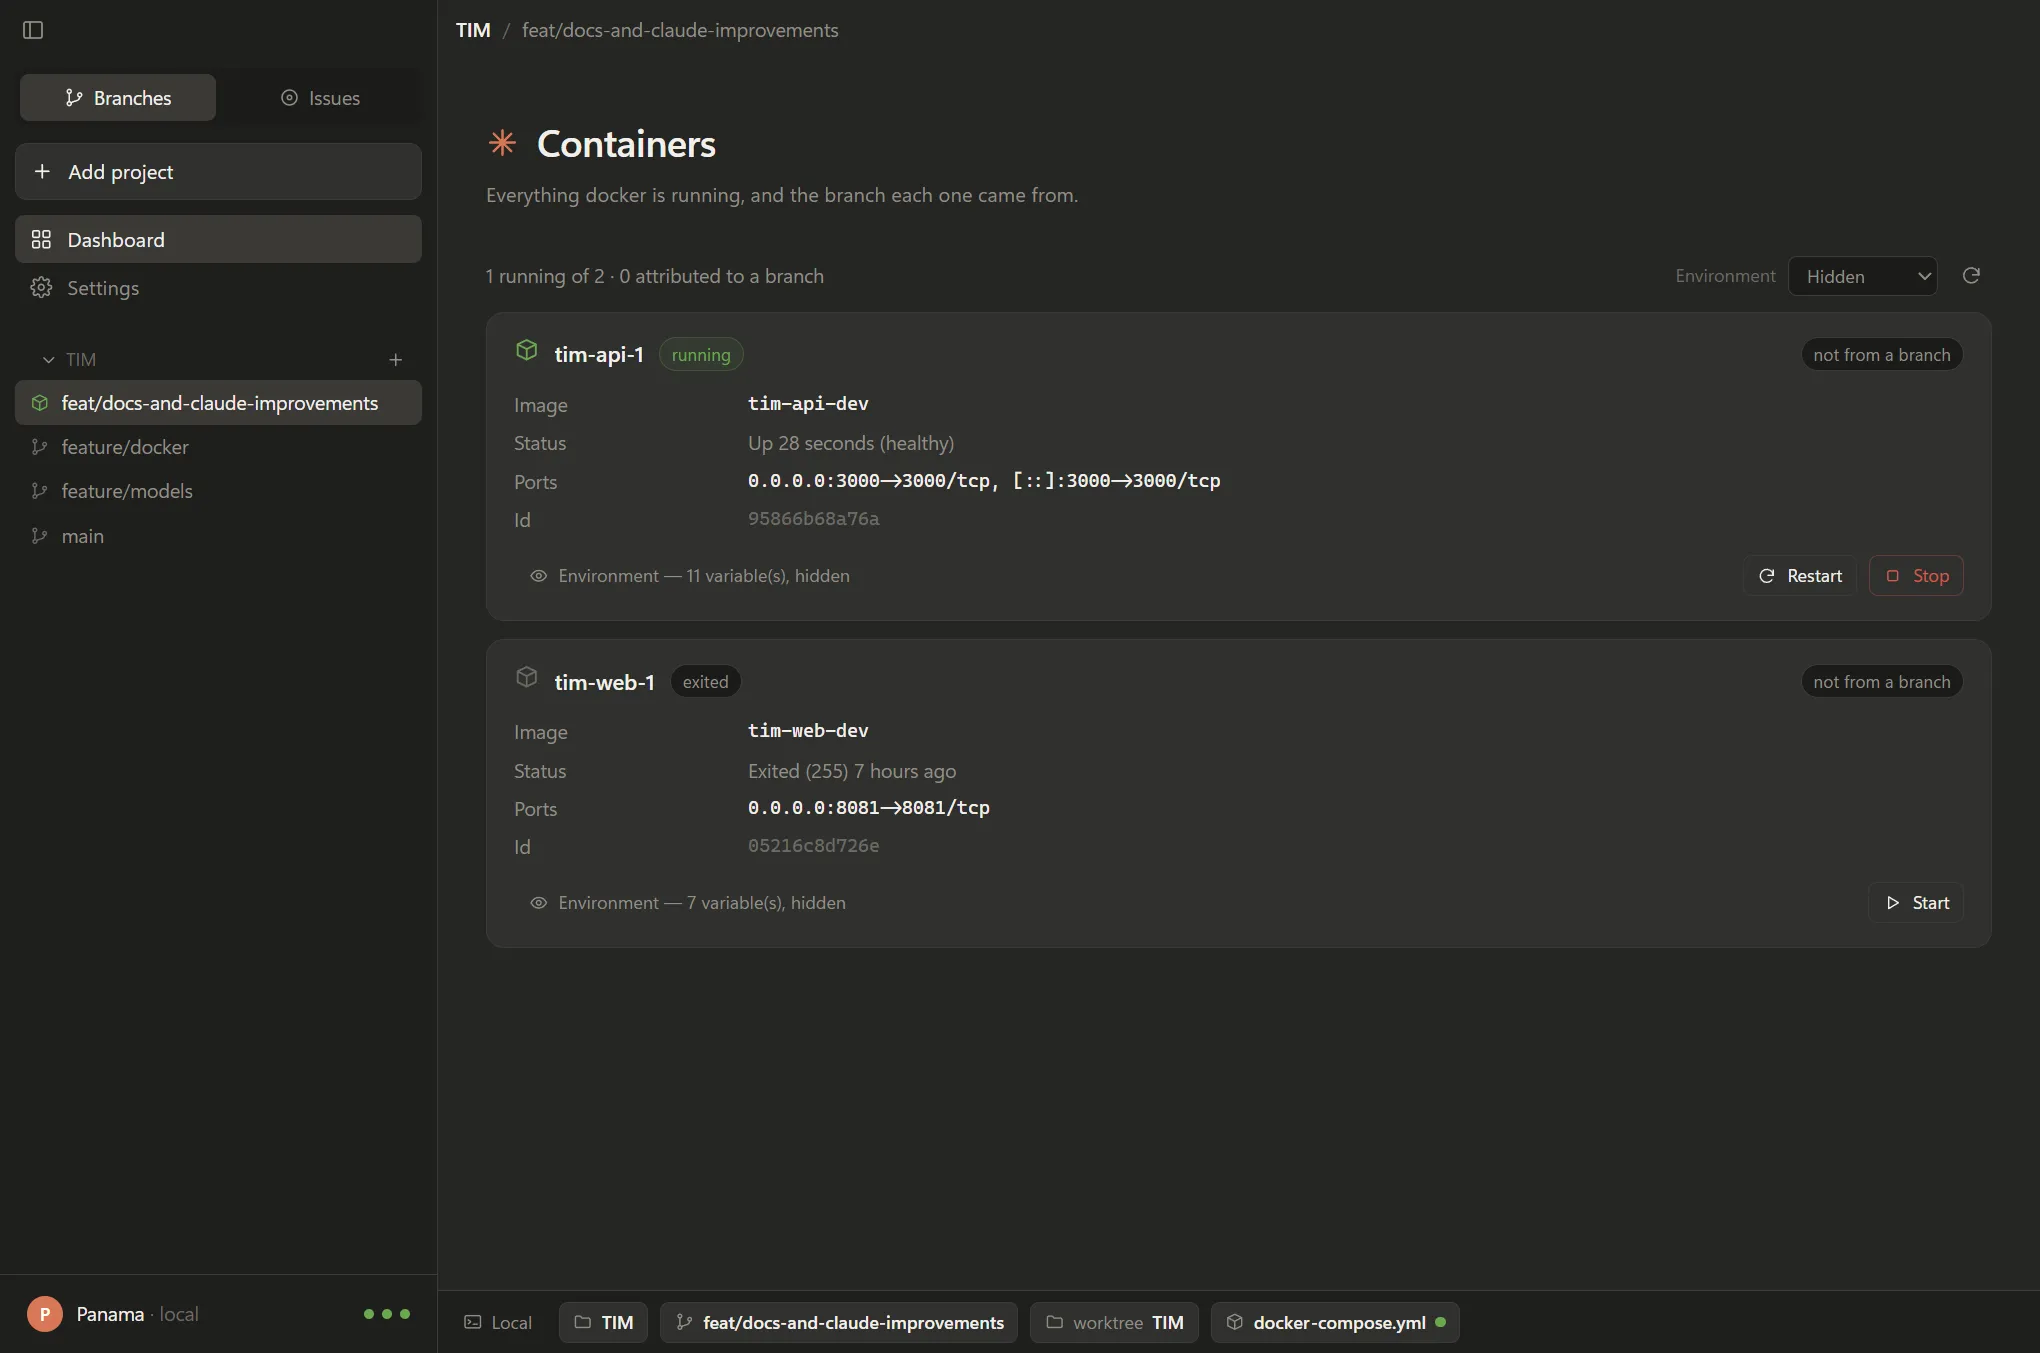The image size is (2040, 1353).
Task: Open Settings in the sidebar
Action: pyautogui.click(x=218, y=288)
